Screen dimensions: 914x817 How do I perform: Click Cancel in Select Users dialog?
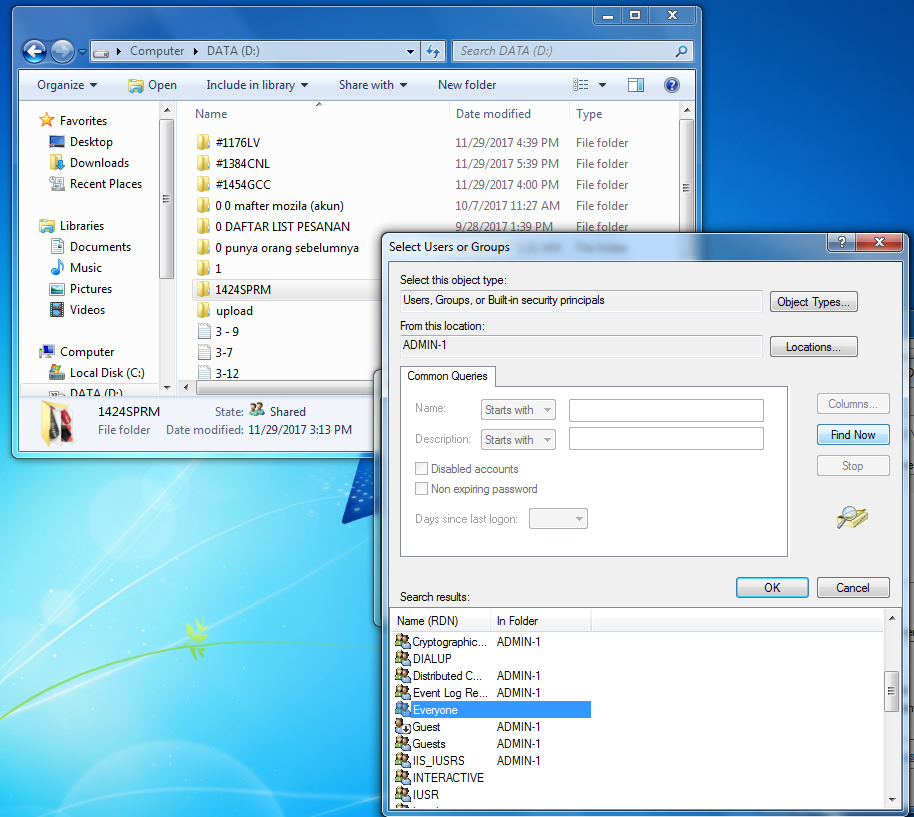(x=853, y=587)
